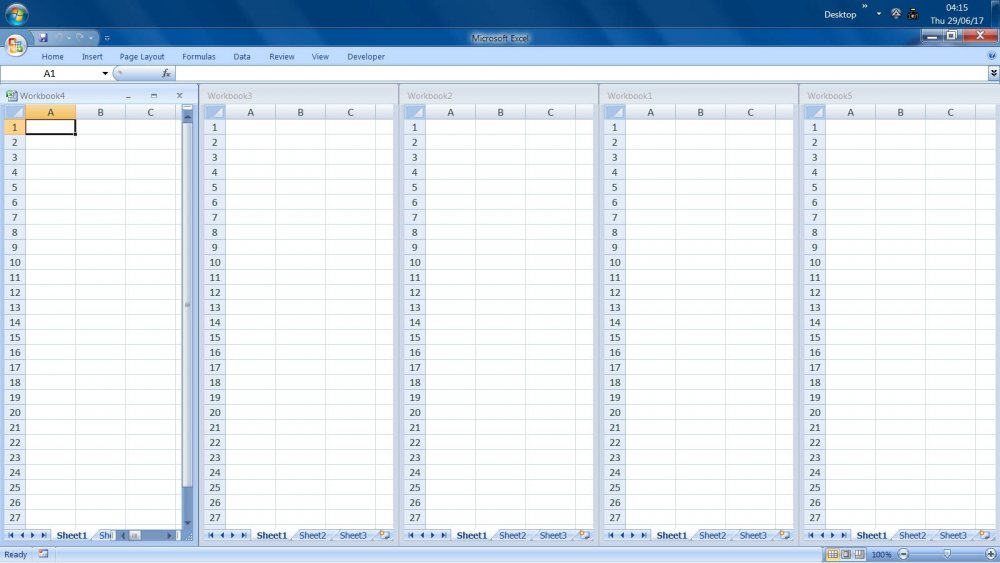Open the Insert ribbon tab
The width and height of the screenshot is (1000, 563).
point(92,57)
